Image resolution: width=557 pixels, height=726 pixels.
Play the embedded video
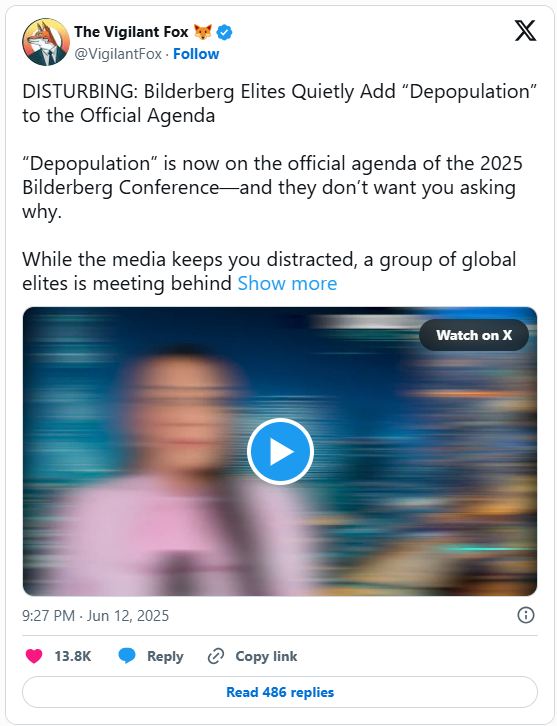(280, 451)
